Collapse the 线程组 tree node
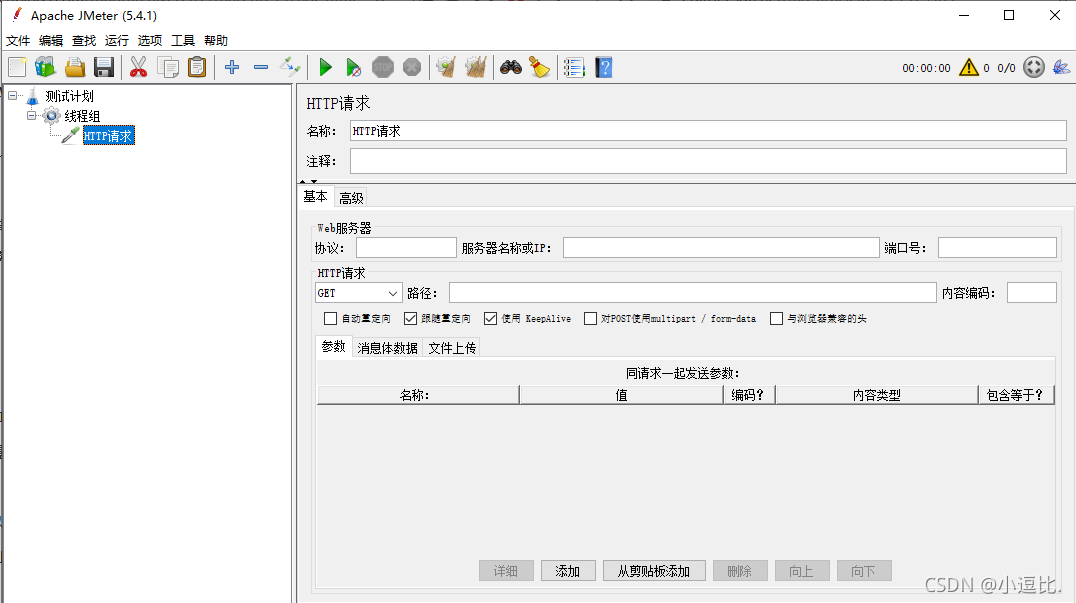Viewport: 1076px width, 603px height. [32, 116]
